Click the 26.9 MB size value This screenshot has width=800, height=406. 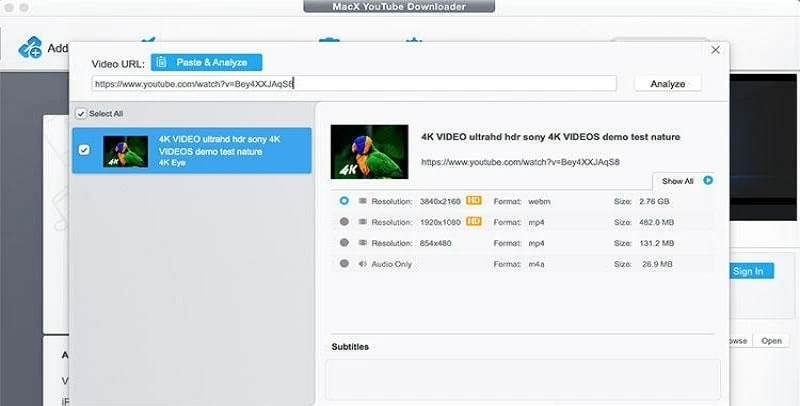tap(657, 264)
